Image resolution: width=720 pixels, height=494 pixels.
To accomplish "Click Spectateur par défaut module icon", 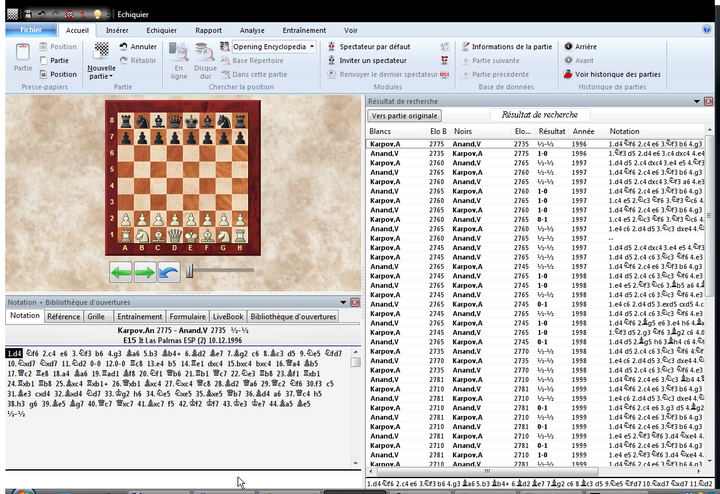I will pos(332,46).
